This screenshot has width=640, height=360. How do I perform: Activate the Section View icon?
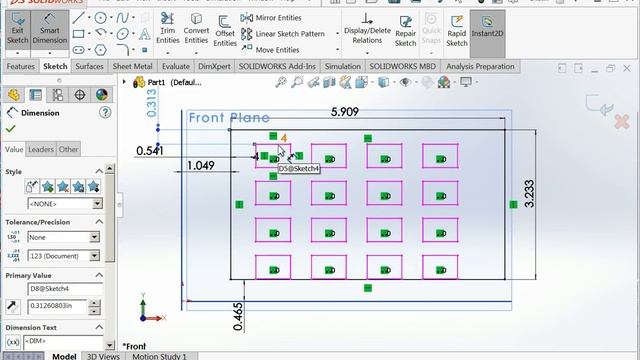click(x=329, y=82)
